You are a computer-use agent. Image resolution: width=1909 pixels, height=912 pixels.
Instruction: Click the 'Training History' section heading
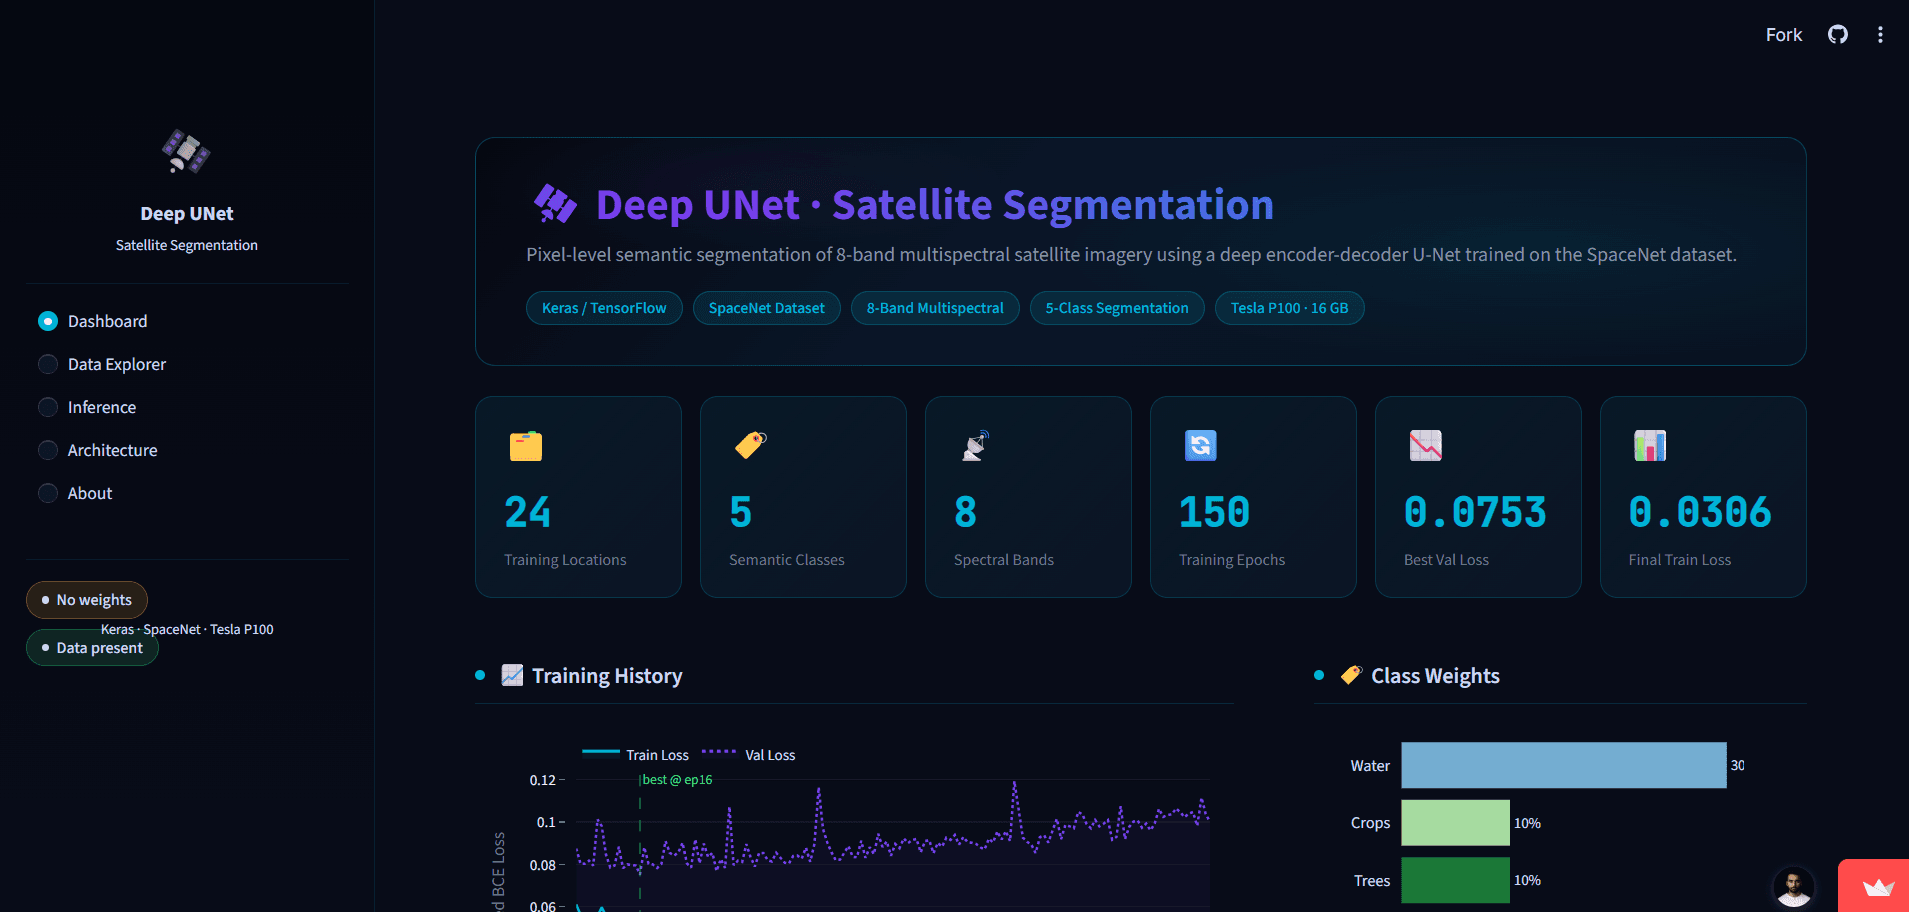tap(607, 676)
